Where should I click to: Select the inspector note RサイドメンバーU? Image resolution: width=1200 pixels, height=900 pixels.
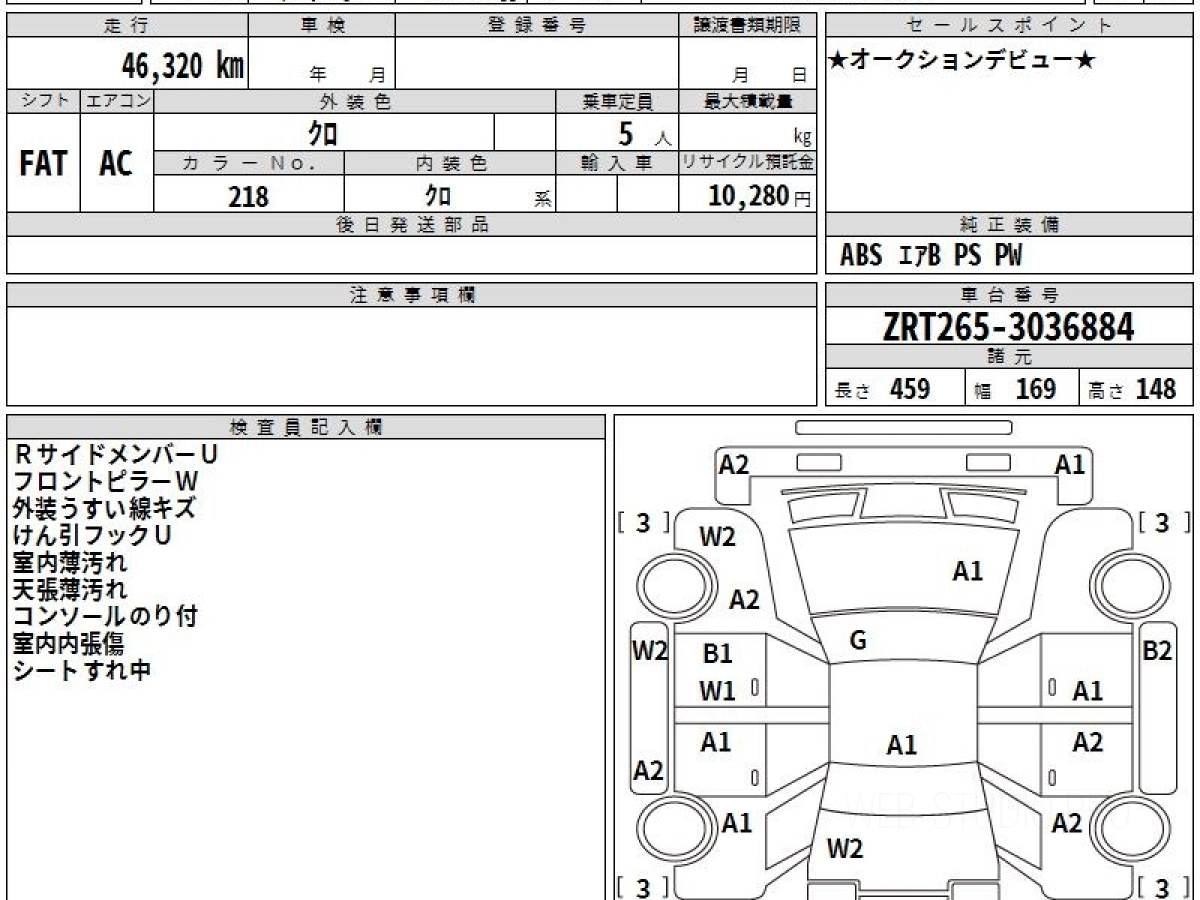tap(114, 455)
